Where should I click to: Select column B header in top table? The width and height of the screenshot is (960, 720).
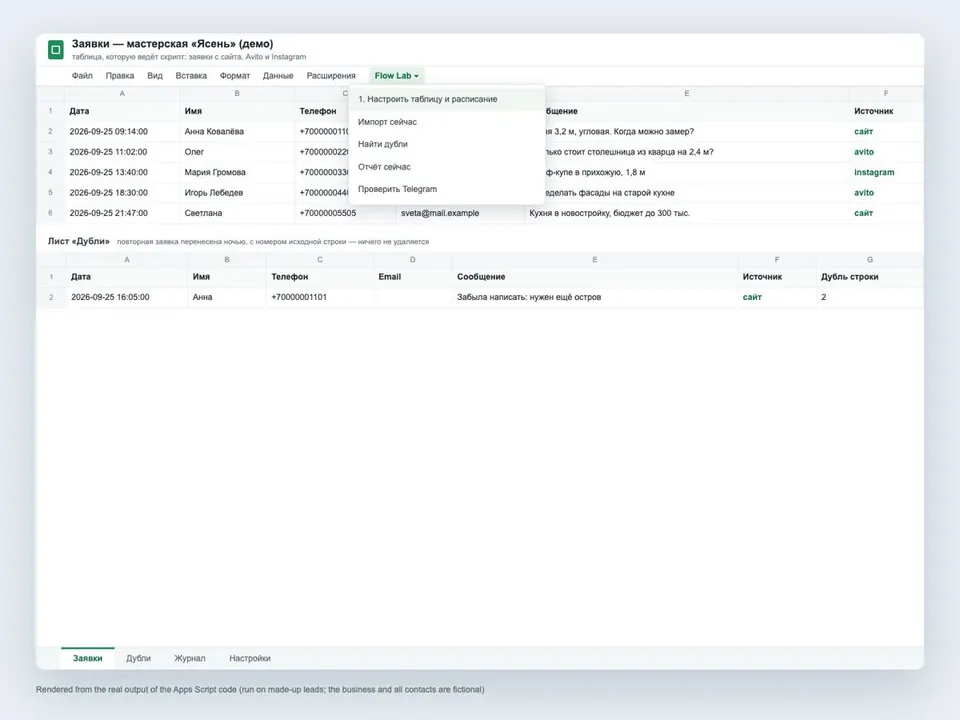[x=237, y=94]
